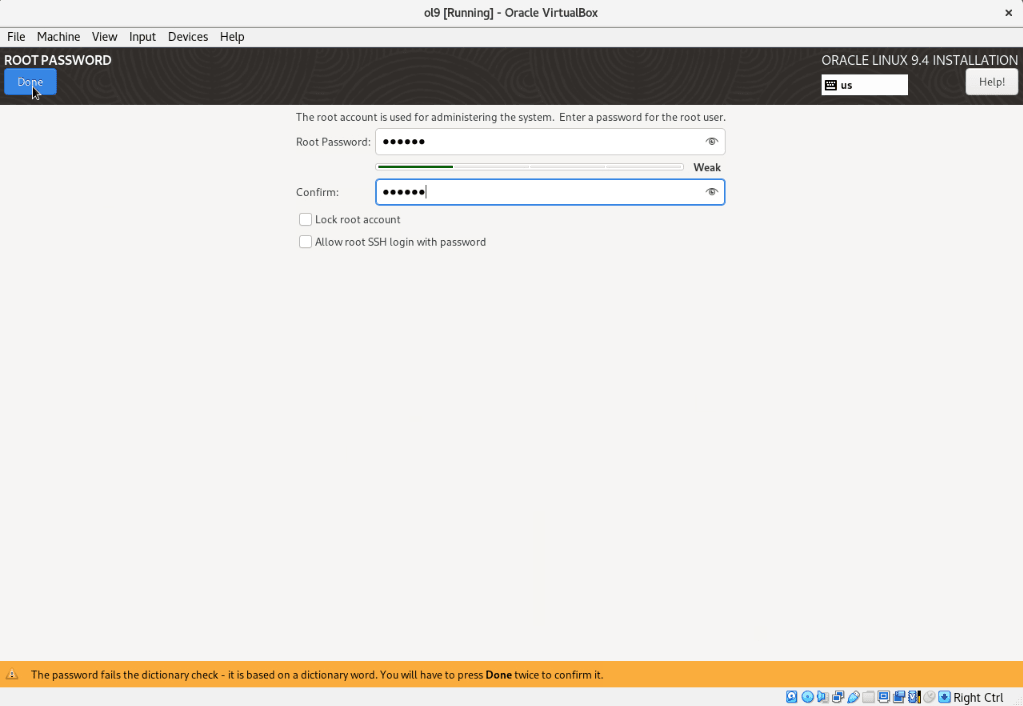Screen dimensions: 1023x706
Task: Open the Devices menu
Action: pyautogui.click(x=188, y=37)
